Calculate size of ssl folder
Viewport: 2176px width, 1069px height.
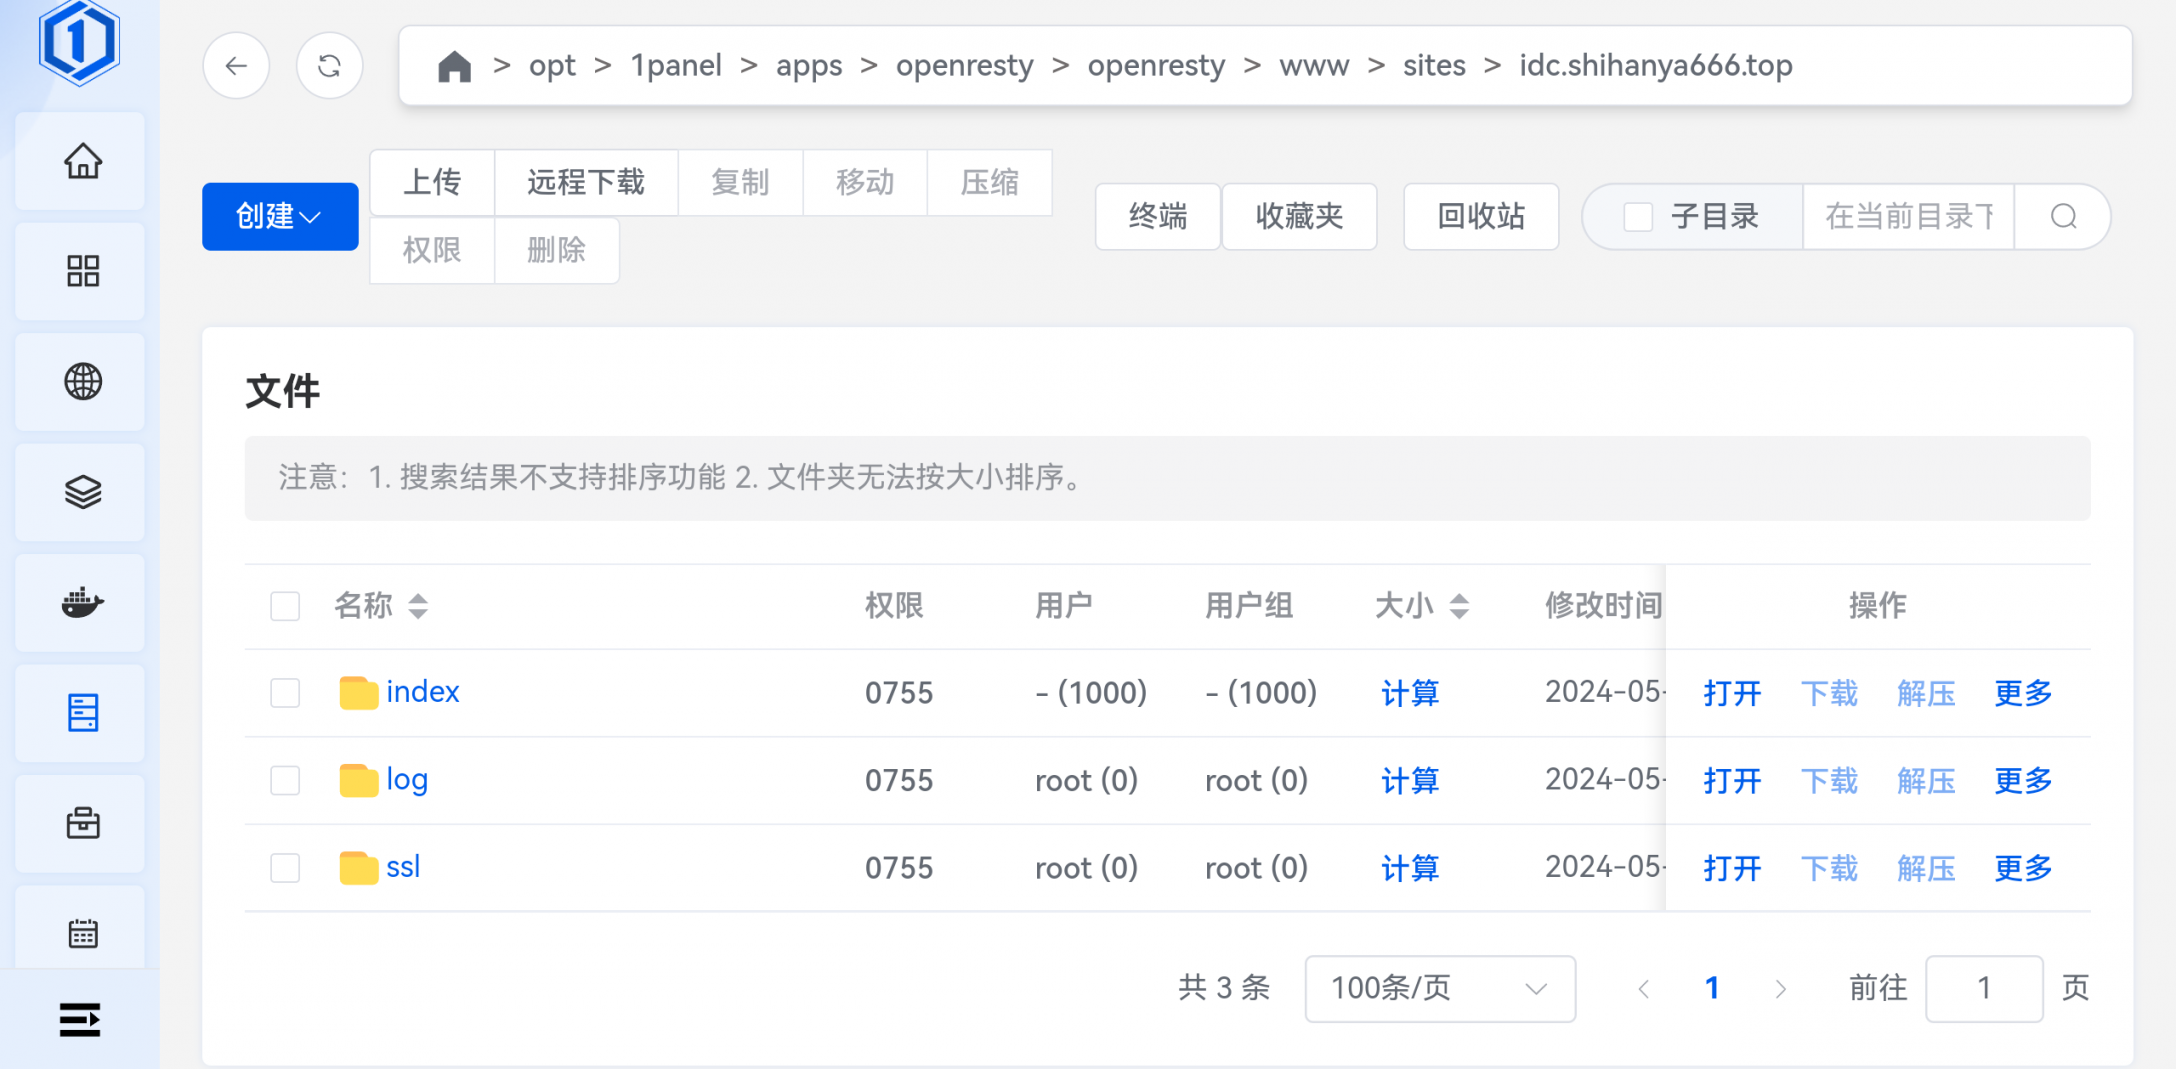coord(1410,867)
